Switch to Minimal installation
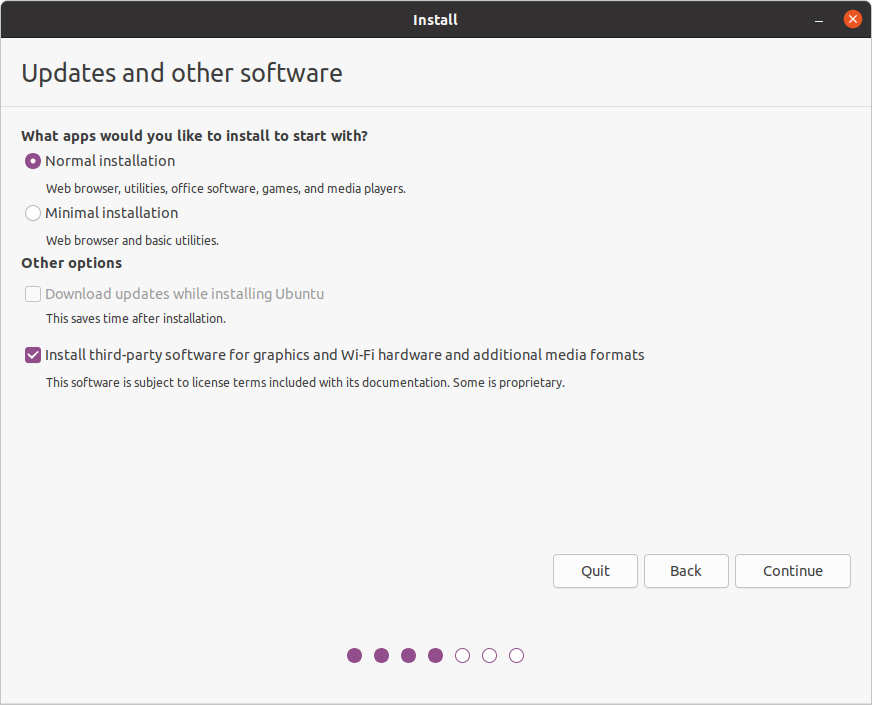 pos(32,213)
